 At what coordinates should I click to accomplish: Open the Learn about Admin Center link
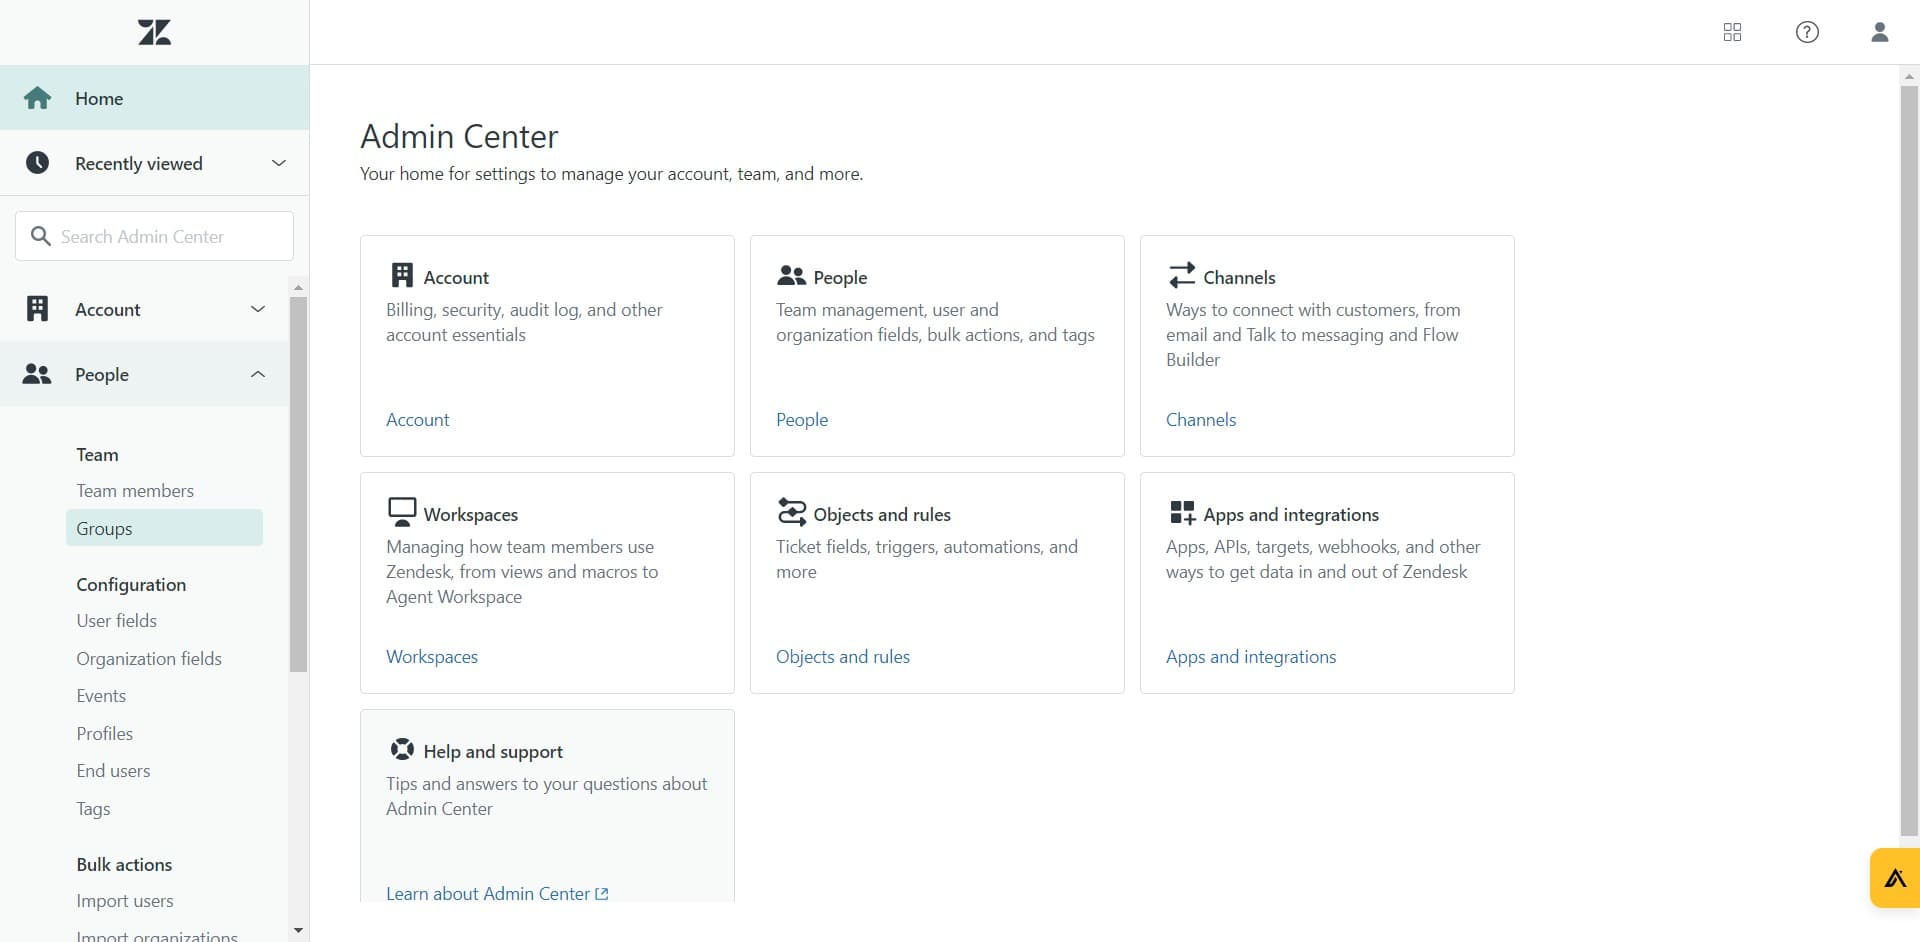(x=489, y=893)
